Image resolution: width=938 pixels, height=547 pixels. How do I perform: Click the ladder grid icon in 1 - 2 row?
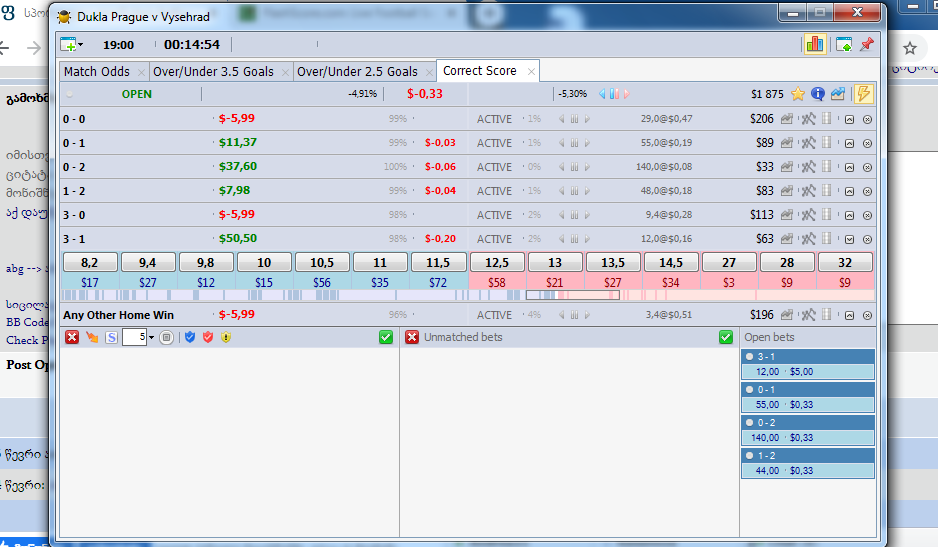point(827,190)
